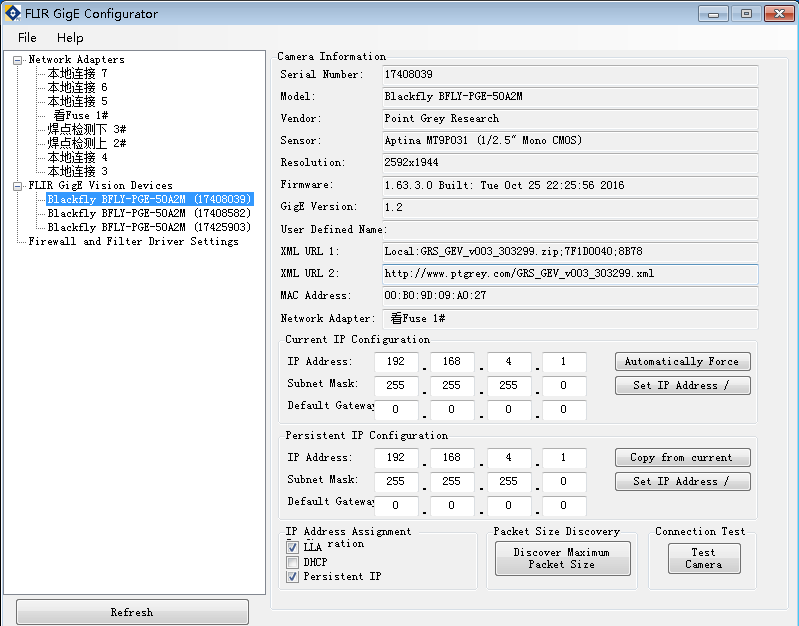Click Automatically Force IP button
The image size is (799, 626).
click(x=682, y=361)
